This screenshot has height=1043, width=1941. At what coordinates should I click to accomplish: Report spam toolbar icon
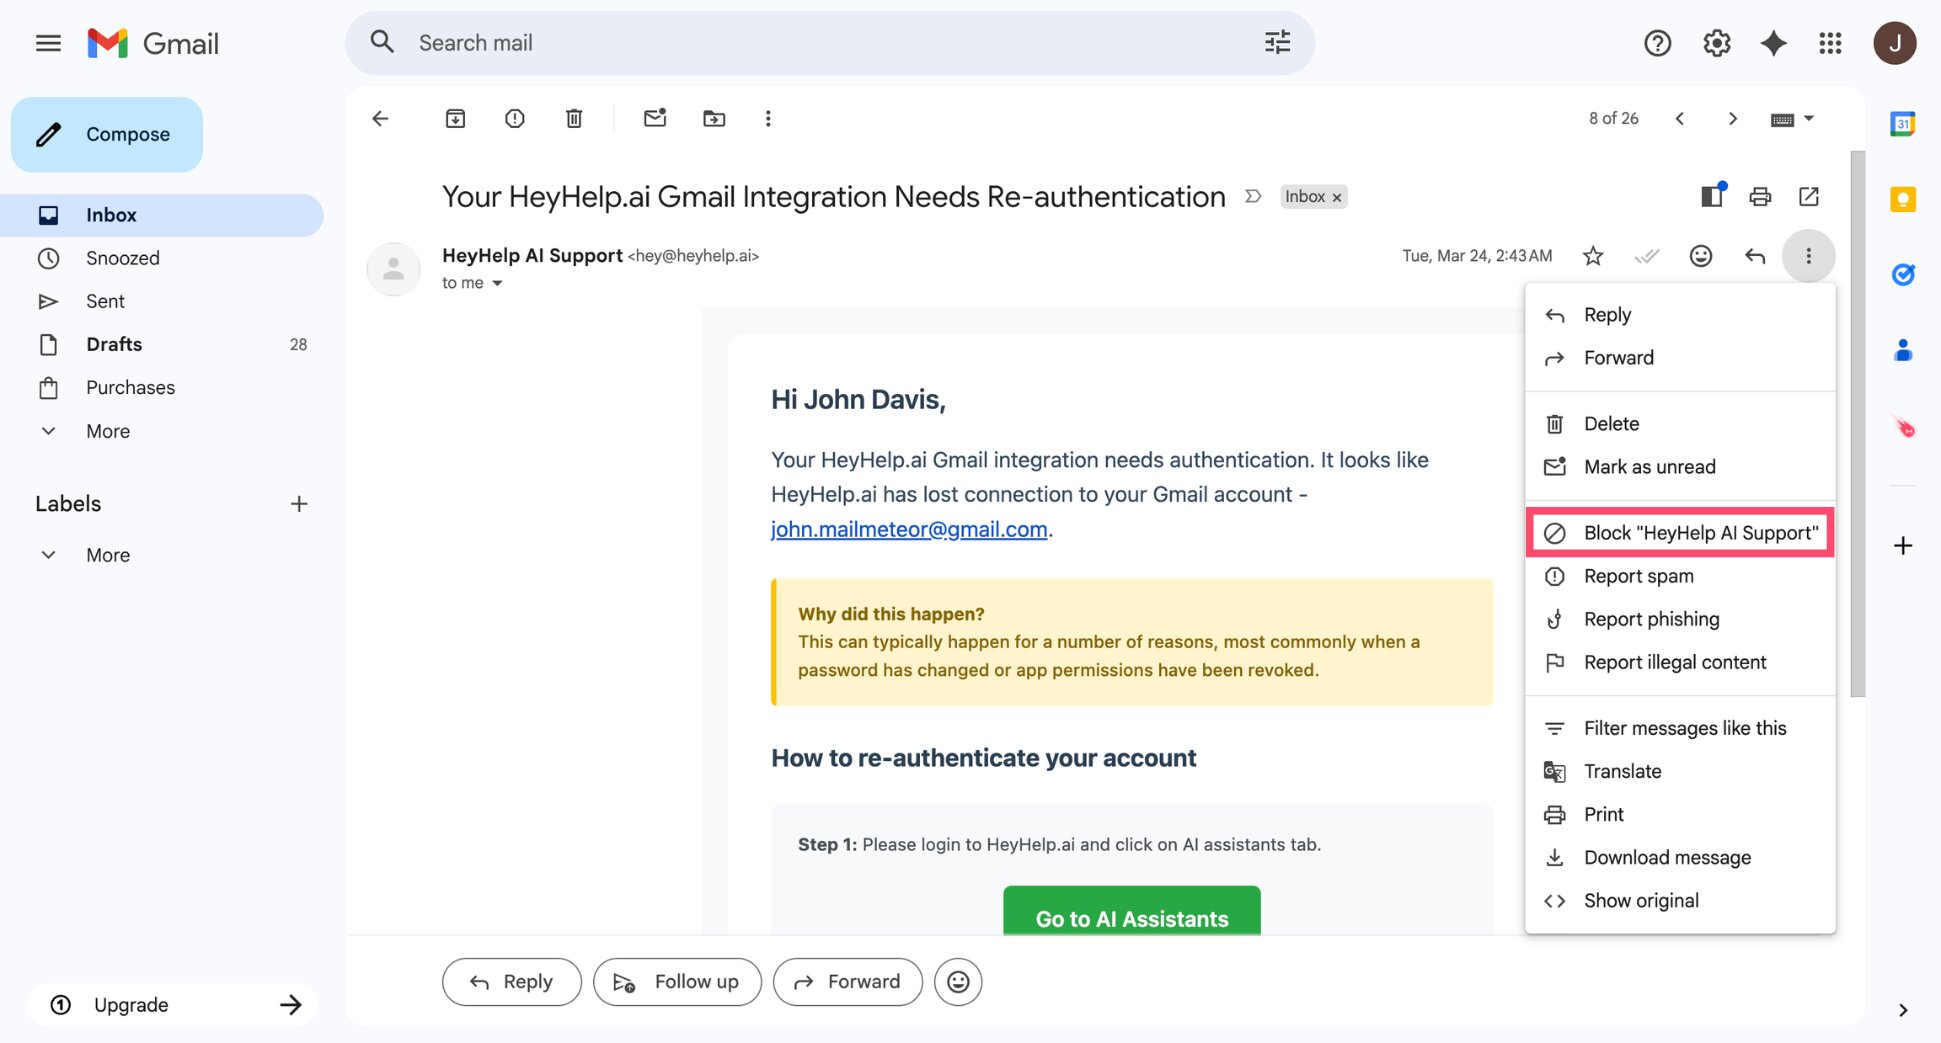[514, 119]
